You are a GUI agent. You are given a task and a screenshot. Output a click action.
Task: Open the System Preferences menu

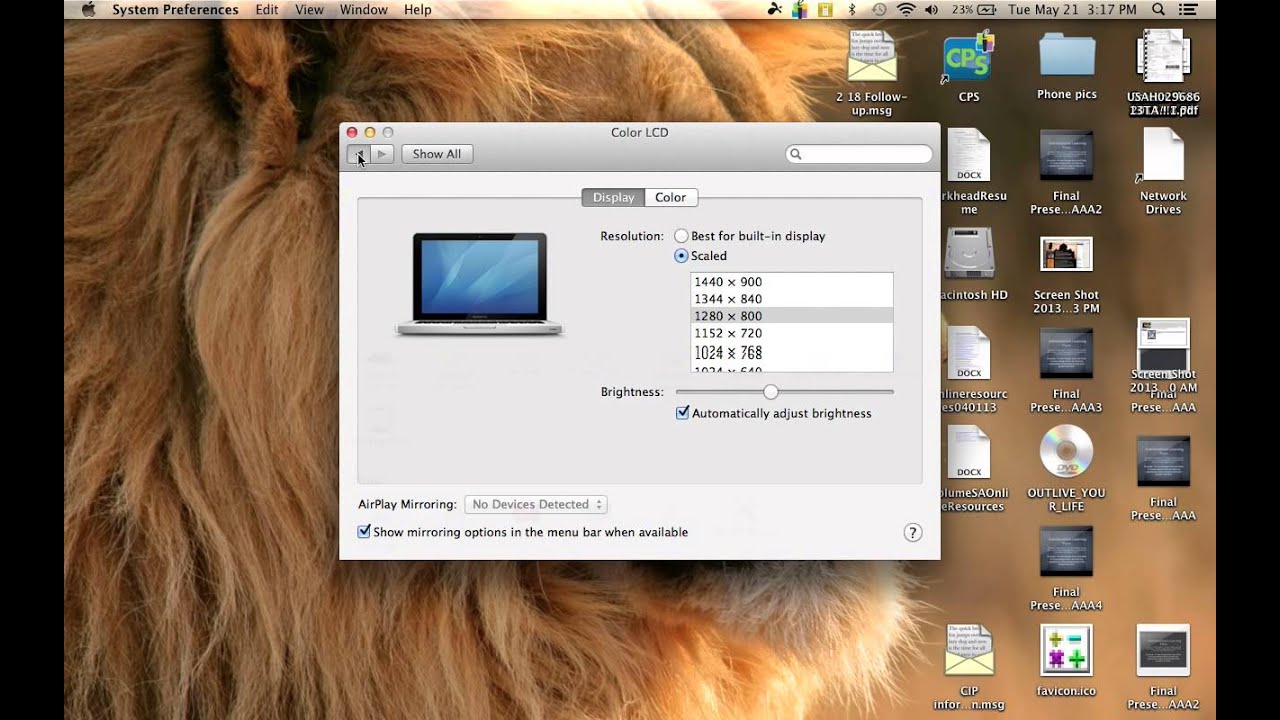point(175,10)
